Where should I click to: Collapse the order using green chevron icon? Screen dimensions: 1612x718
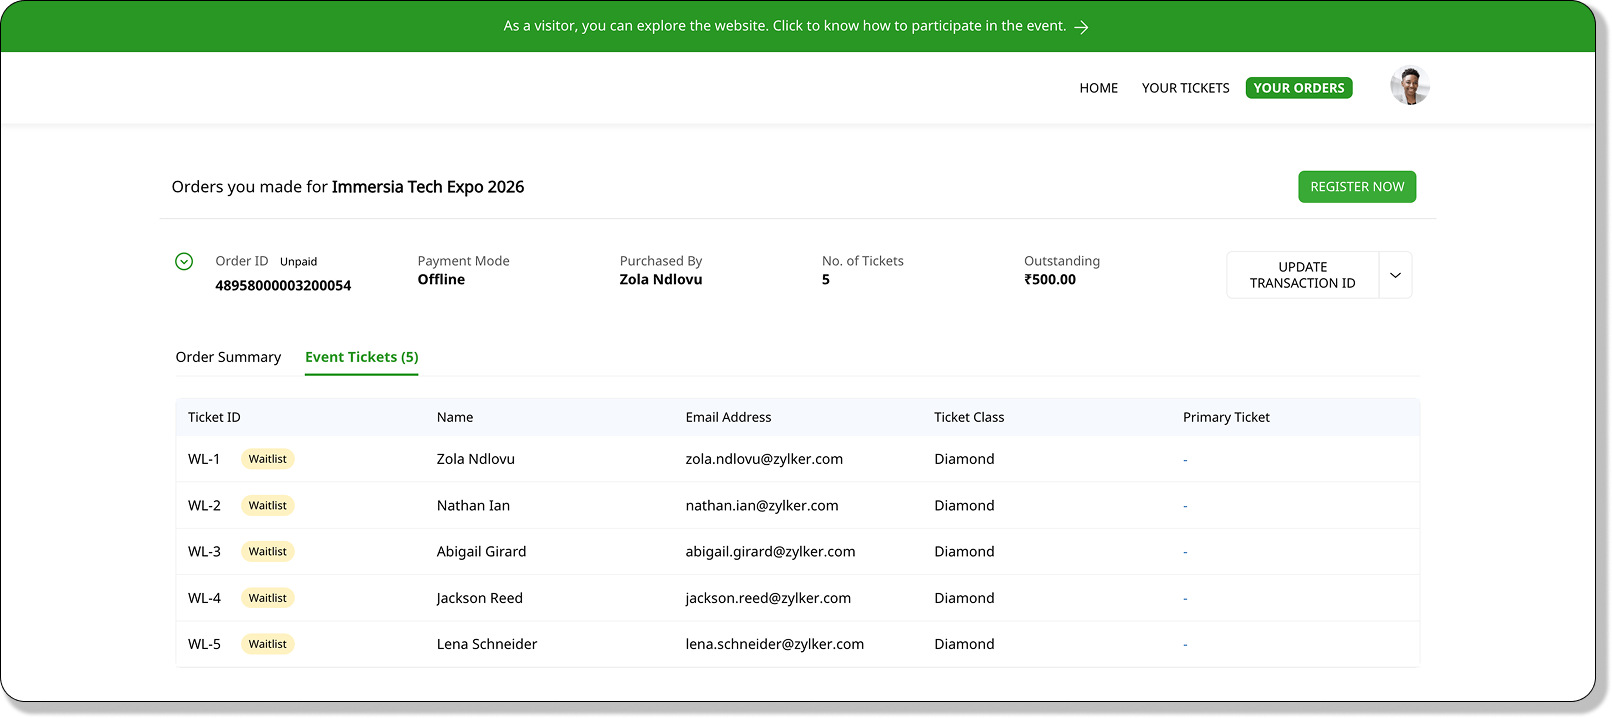pos(184,262)
